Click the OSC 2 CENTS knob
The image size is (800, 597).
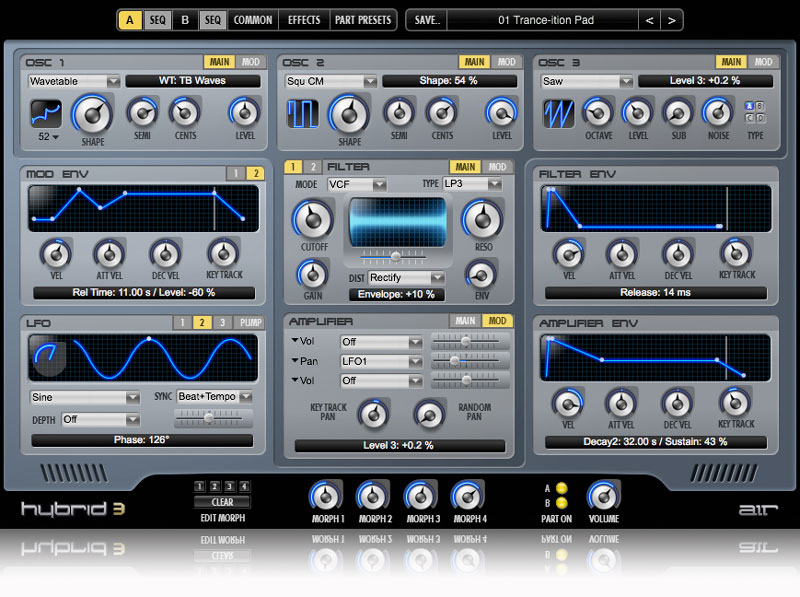point(442,113)
